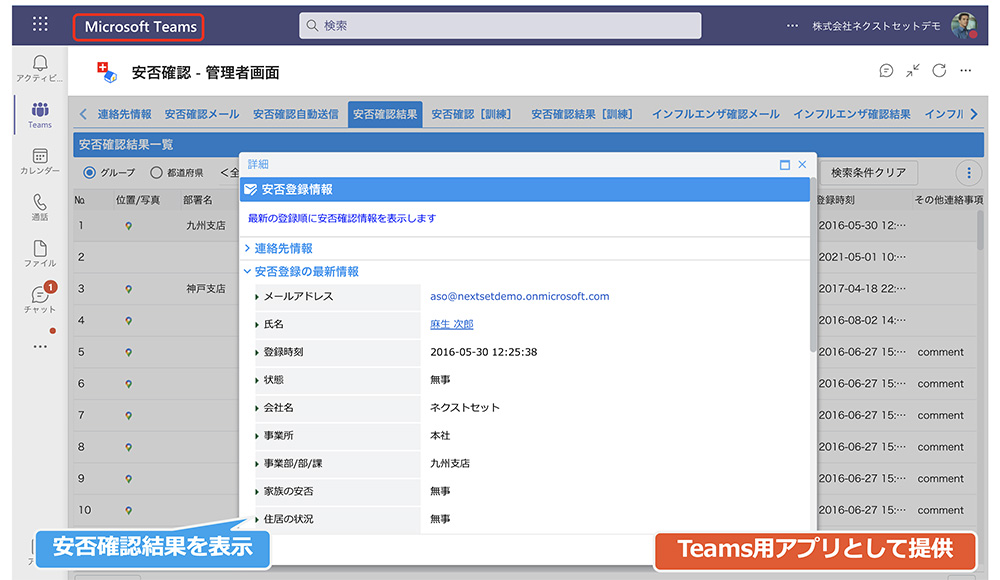This screenshot has width=1000, height=580.
Task: Click the 株式会社ネクストセットデモ organization name
Action: pos(876,26)
